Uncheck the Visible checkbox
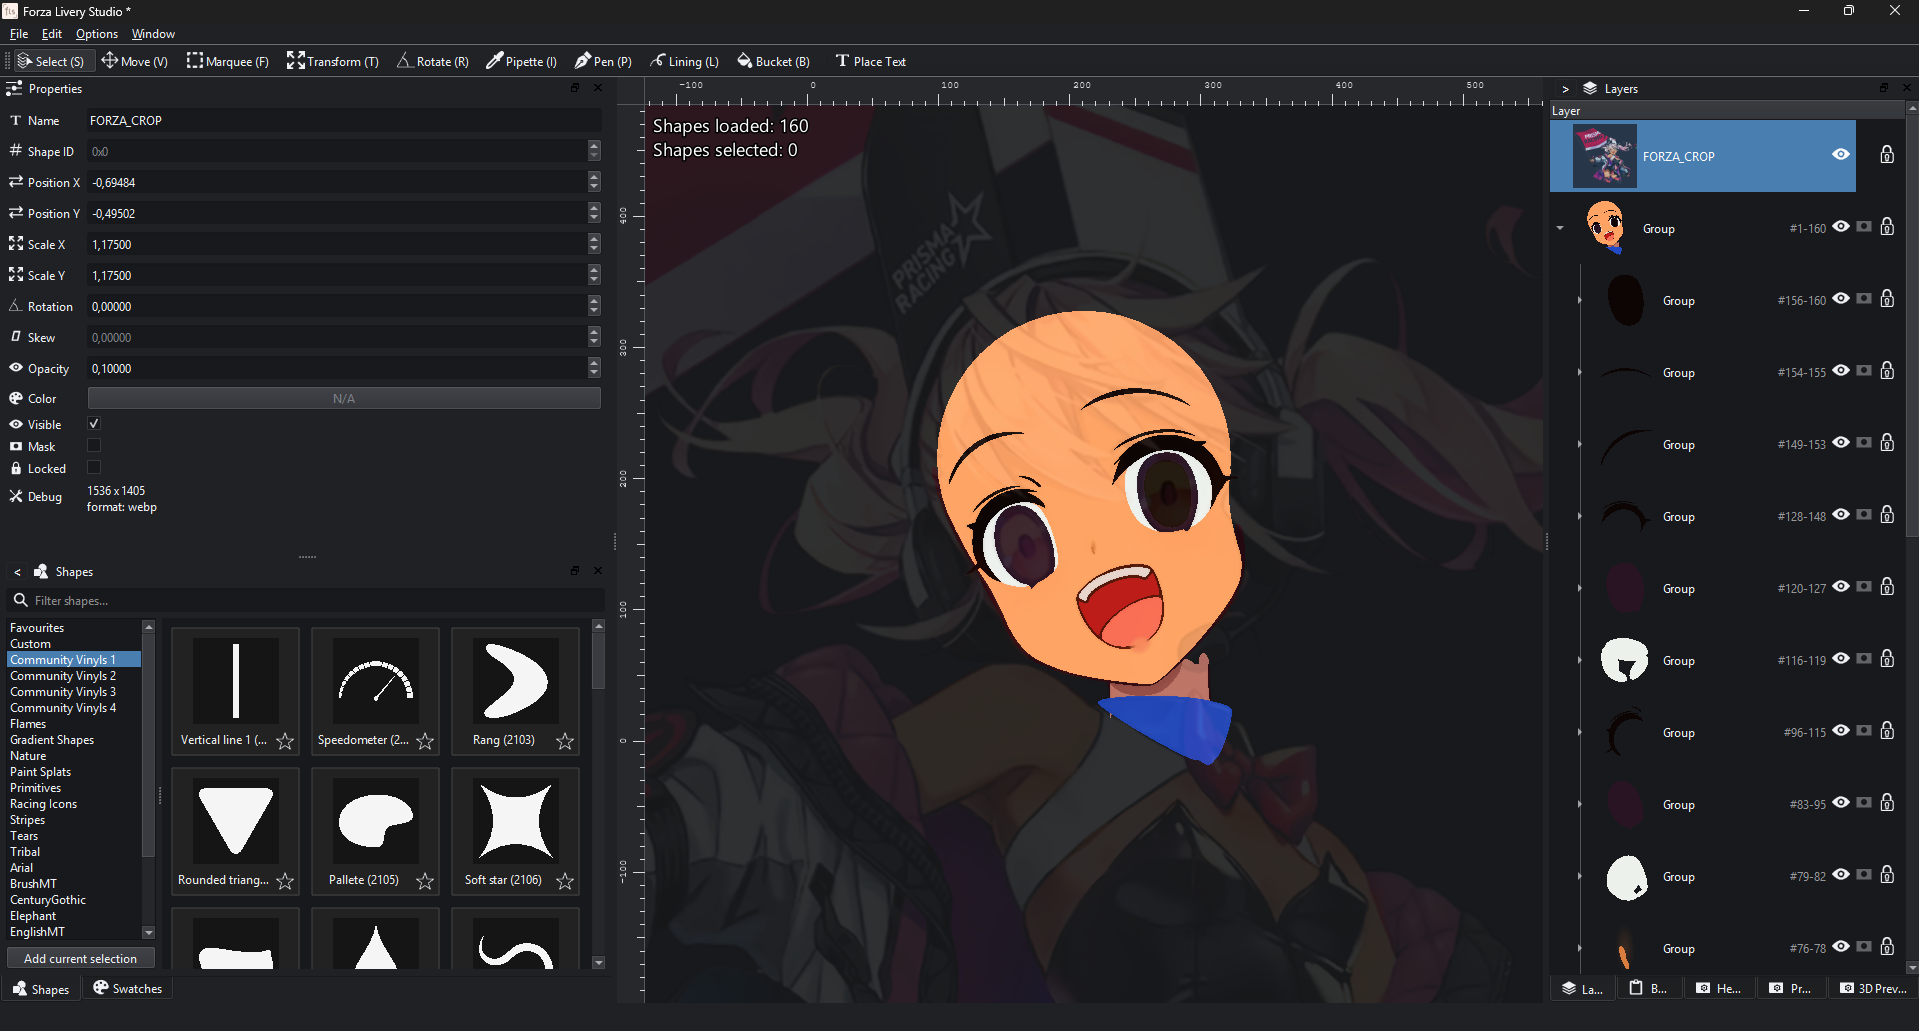 tap(94, 424)
